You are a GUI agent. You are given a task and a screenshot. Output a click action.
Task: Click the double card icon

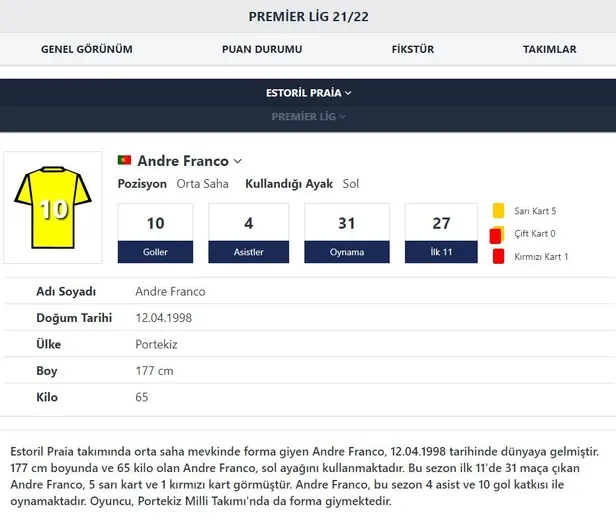(496, 234)
